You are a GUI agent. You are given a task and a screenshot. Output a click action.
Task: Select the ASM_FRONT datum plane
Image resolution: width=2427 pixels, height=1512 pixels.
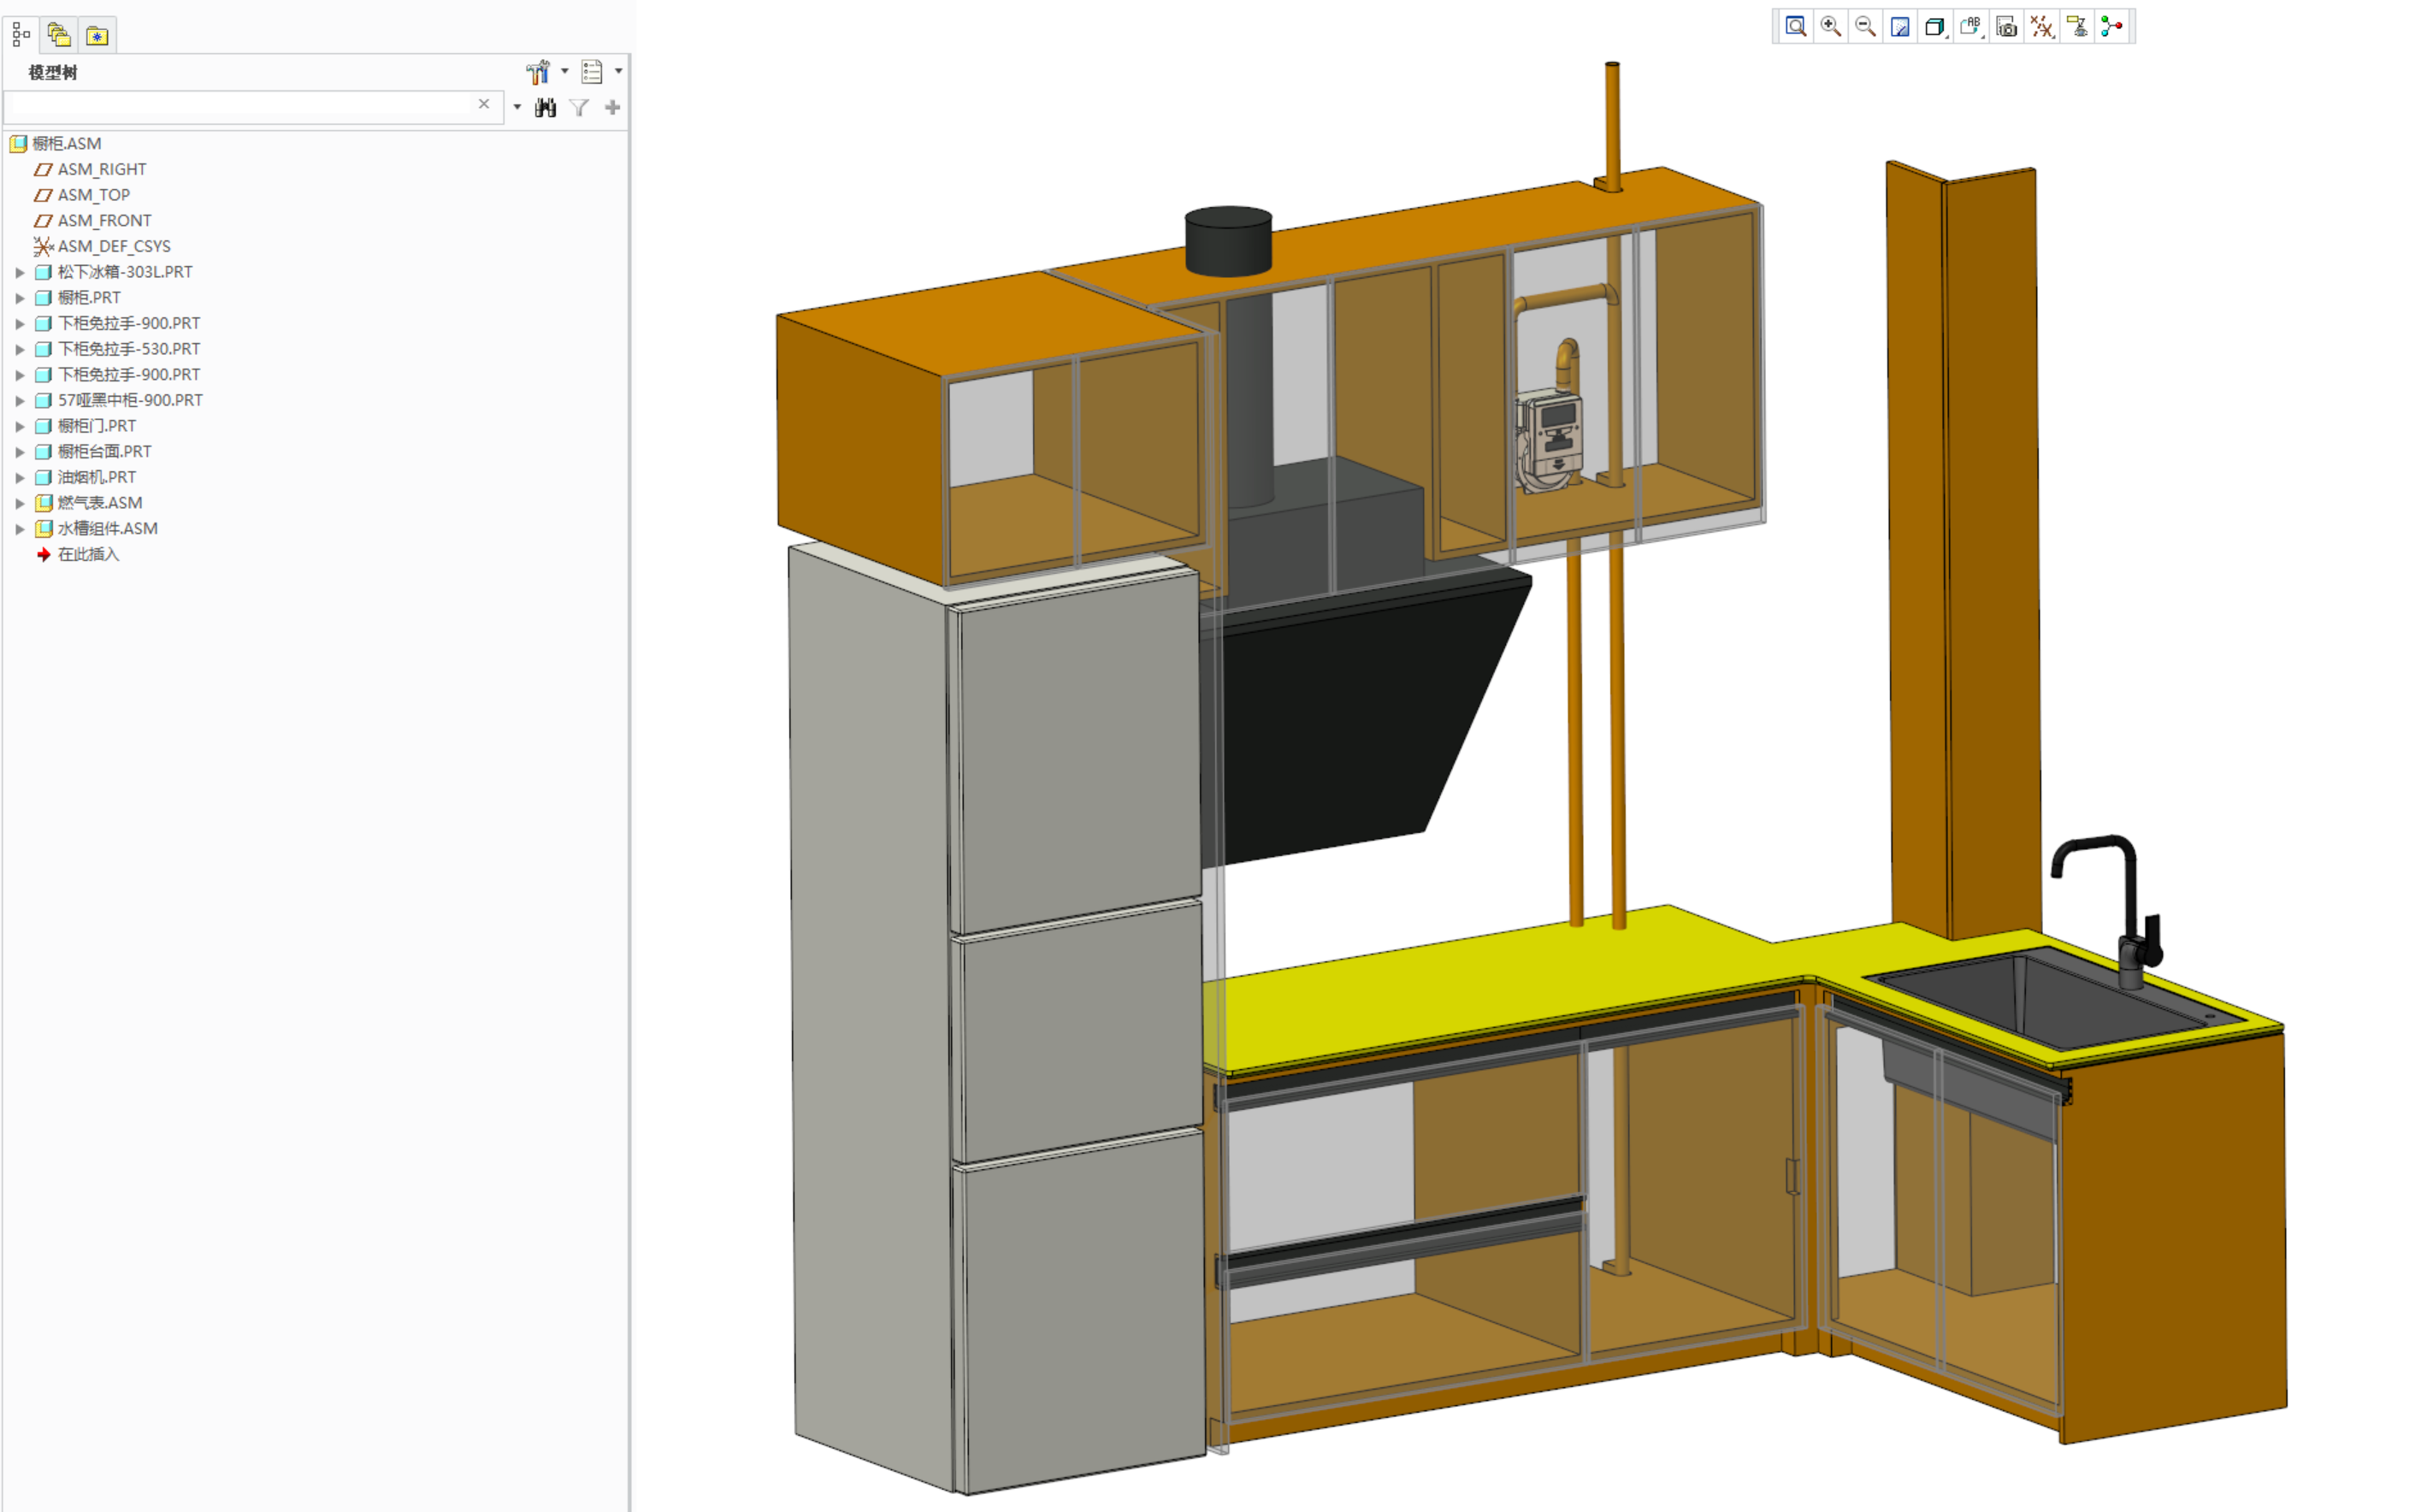pos(104,221)
